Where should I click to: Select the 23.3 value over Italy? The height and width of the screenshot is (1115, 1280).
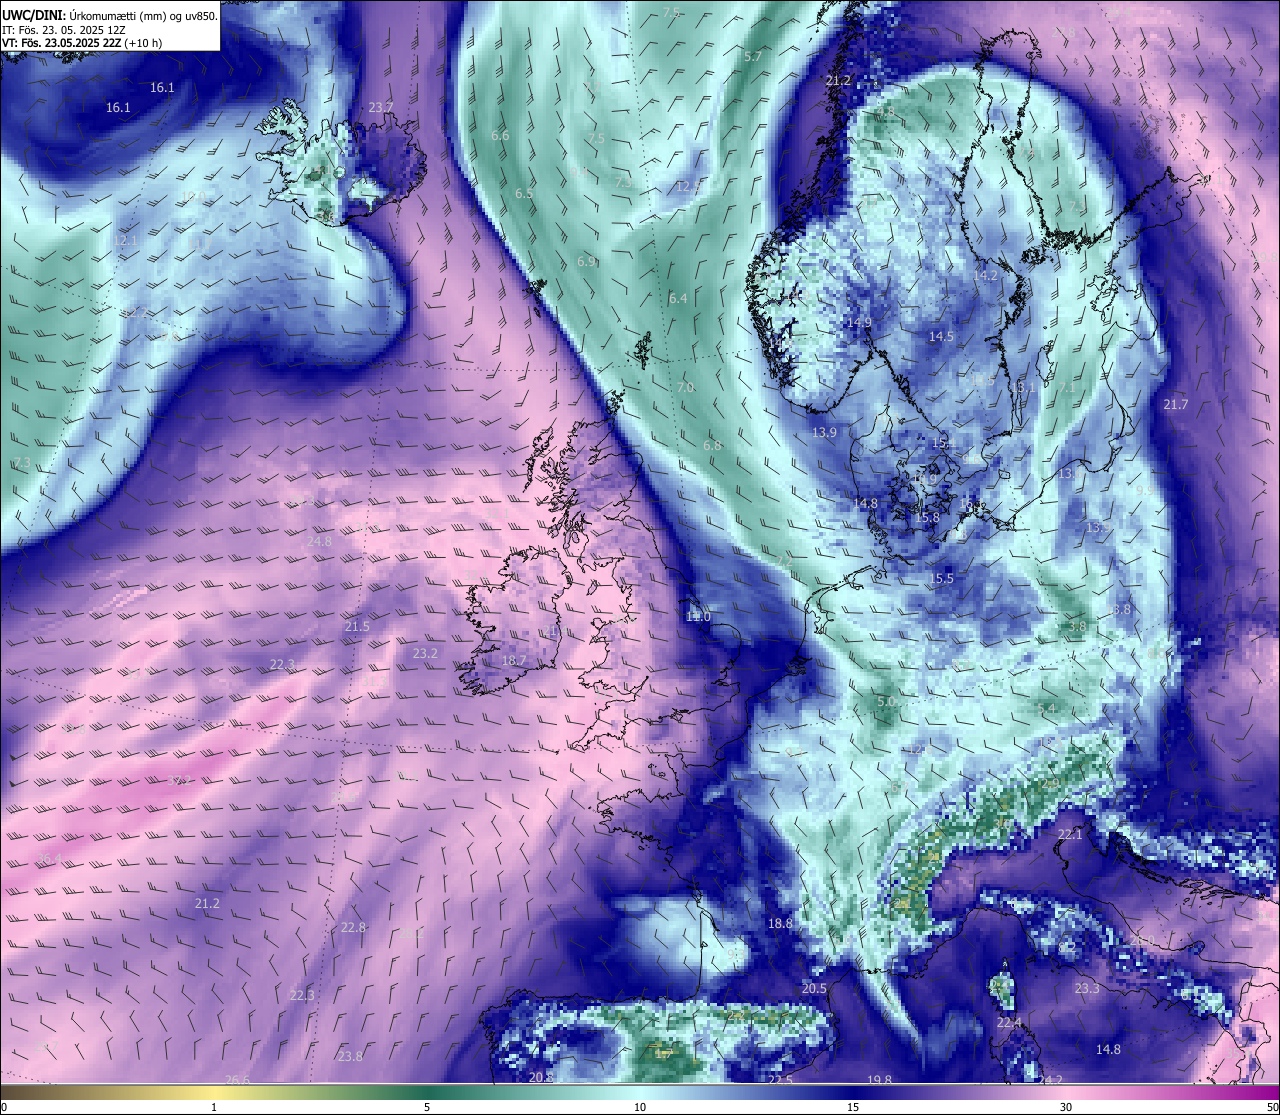point(1087,988)
